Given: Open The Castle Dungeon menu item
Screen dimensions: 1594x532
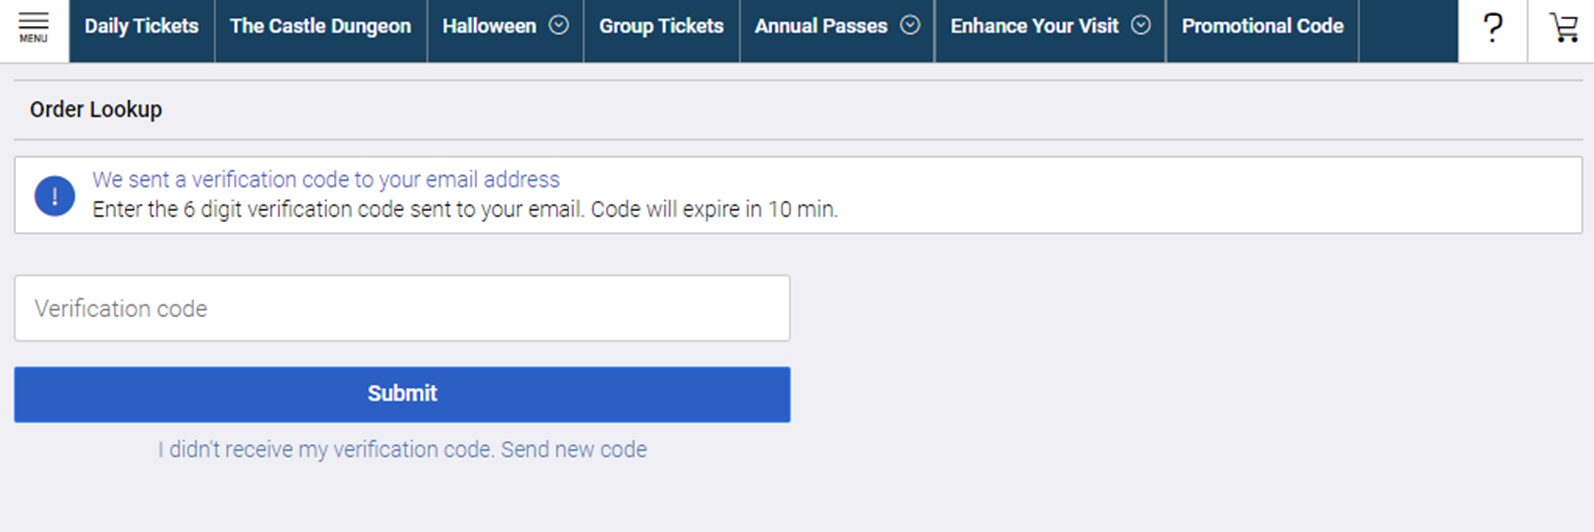Looking at the screenshot, I should point(321,27).
